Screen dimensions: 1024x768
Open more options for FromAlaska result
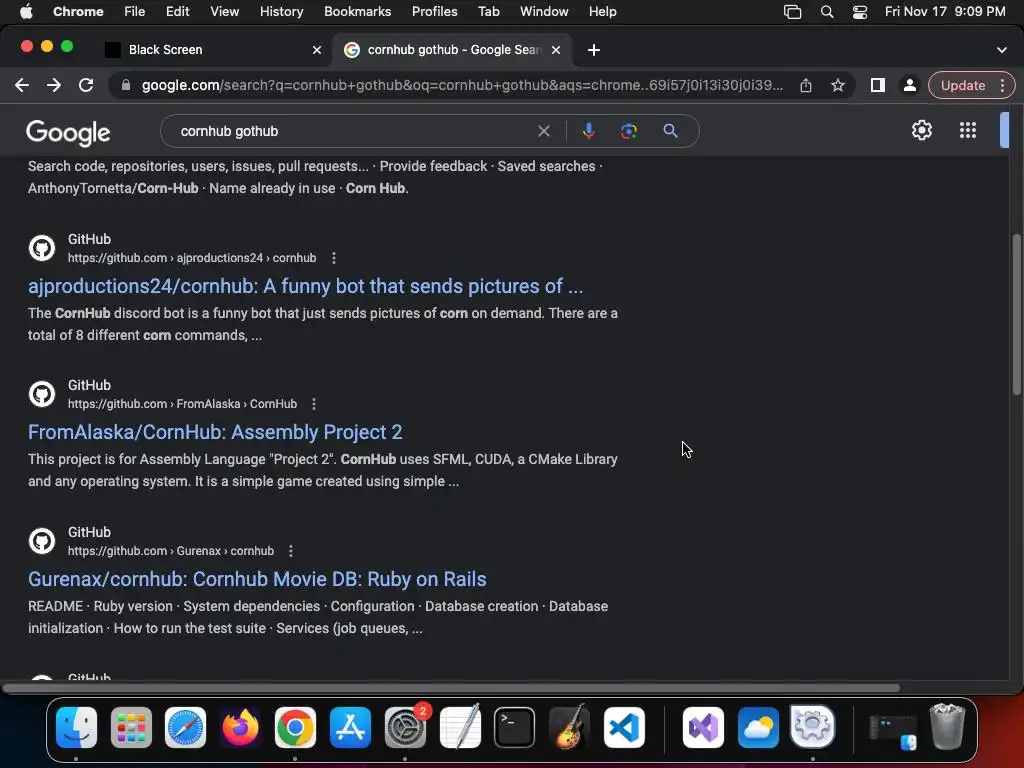pyautogui.click(x=314, y=404)
